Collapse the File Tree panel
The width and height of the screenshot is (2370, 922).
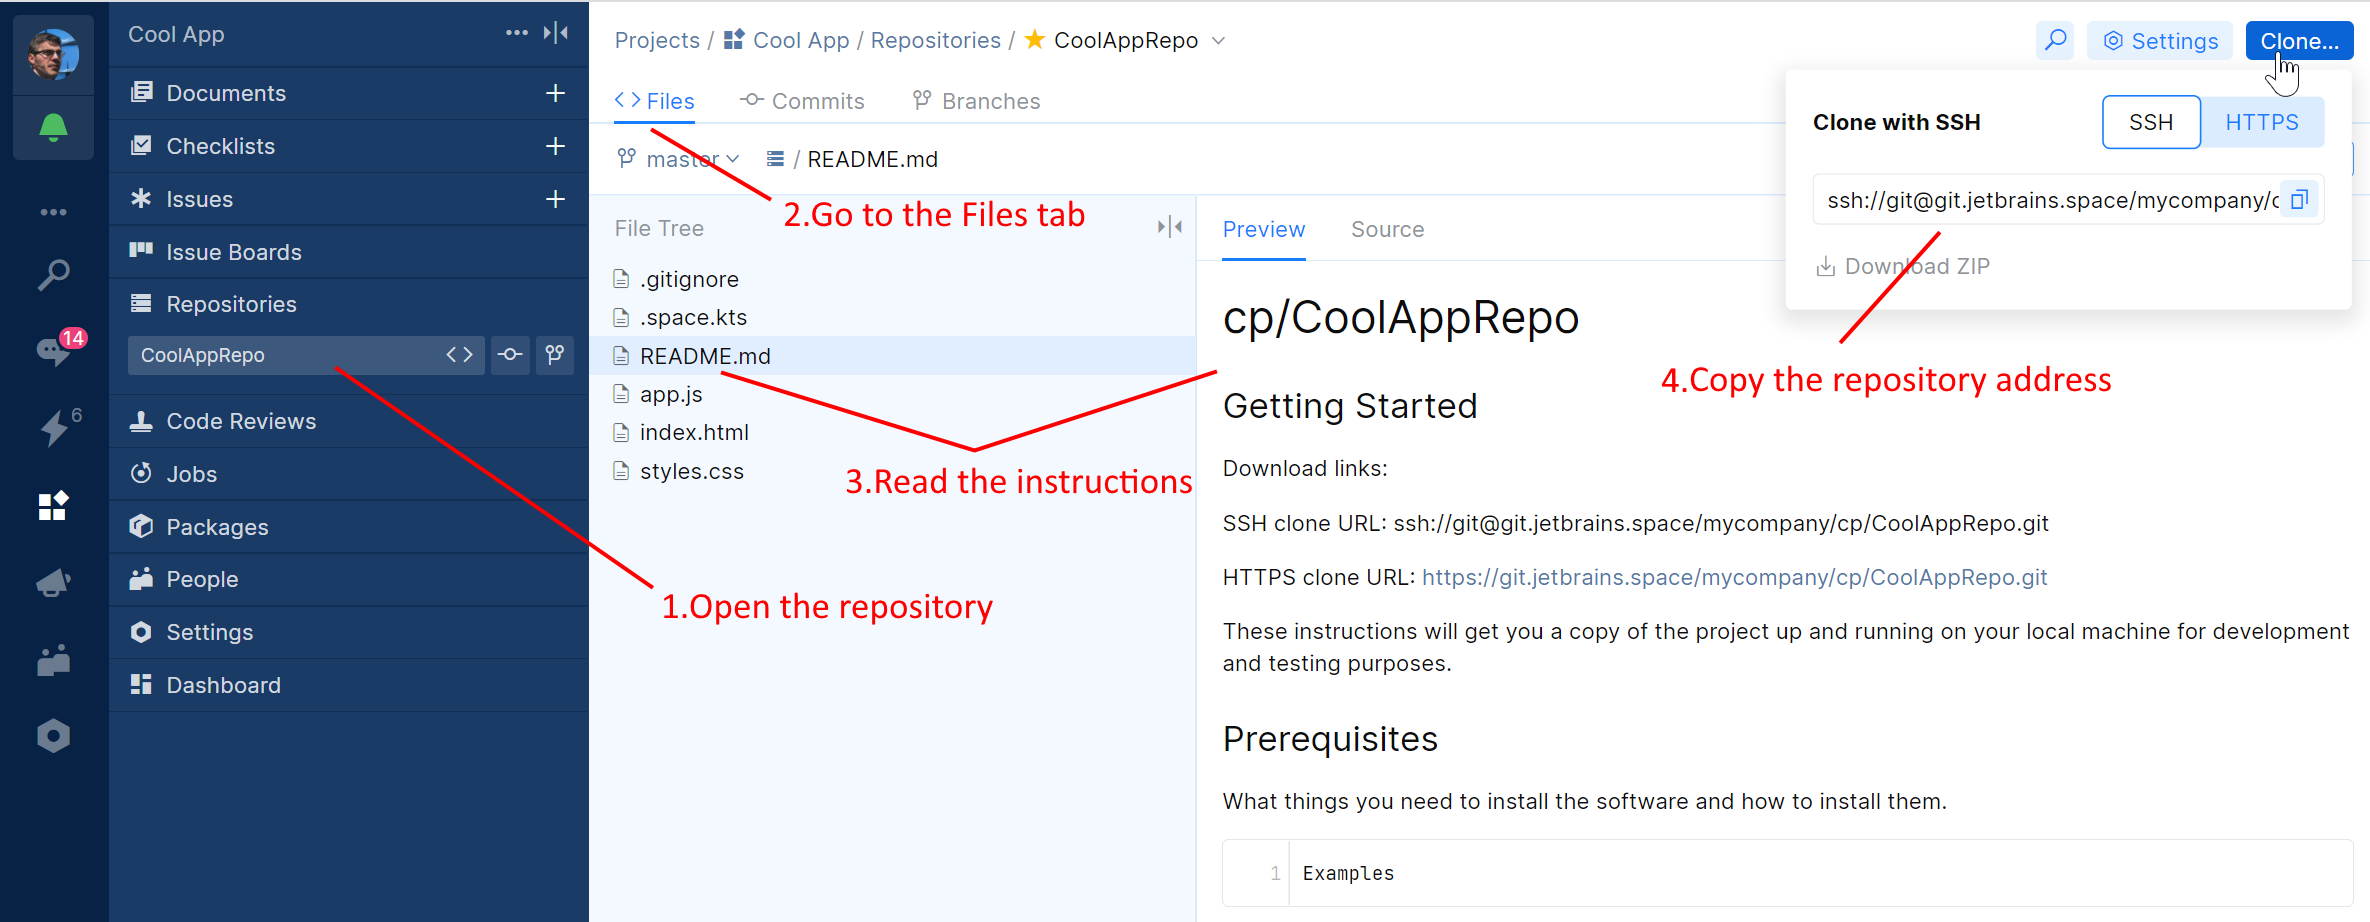[1169, 228]
